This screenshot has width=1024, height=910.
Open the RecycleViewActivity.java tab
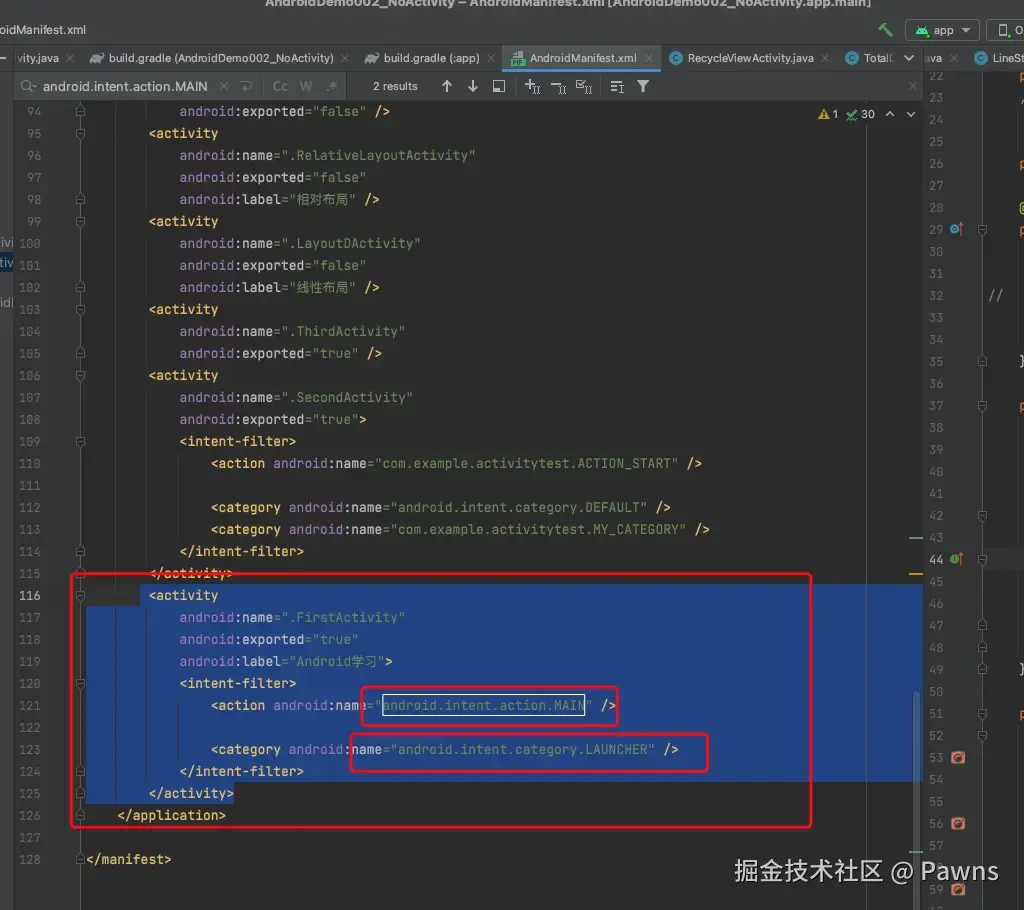click(750, 58)
